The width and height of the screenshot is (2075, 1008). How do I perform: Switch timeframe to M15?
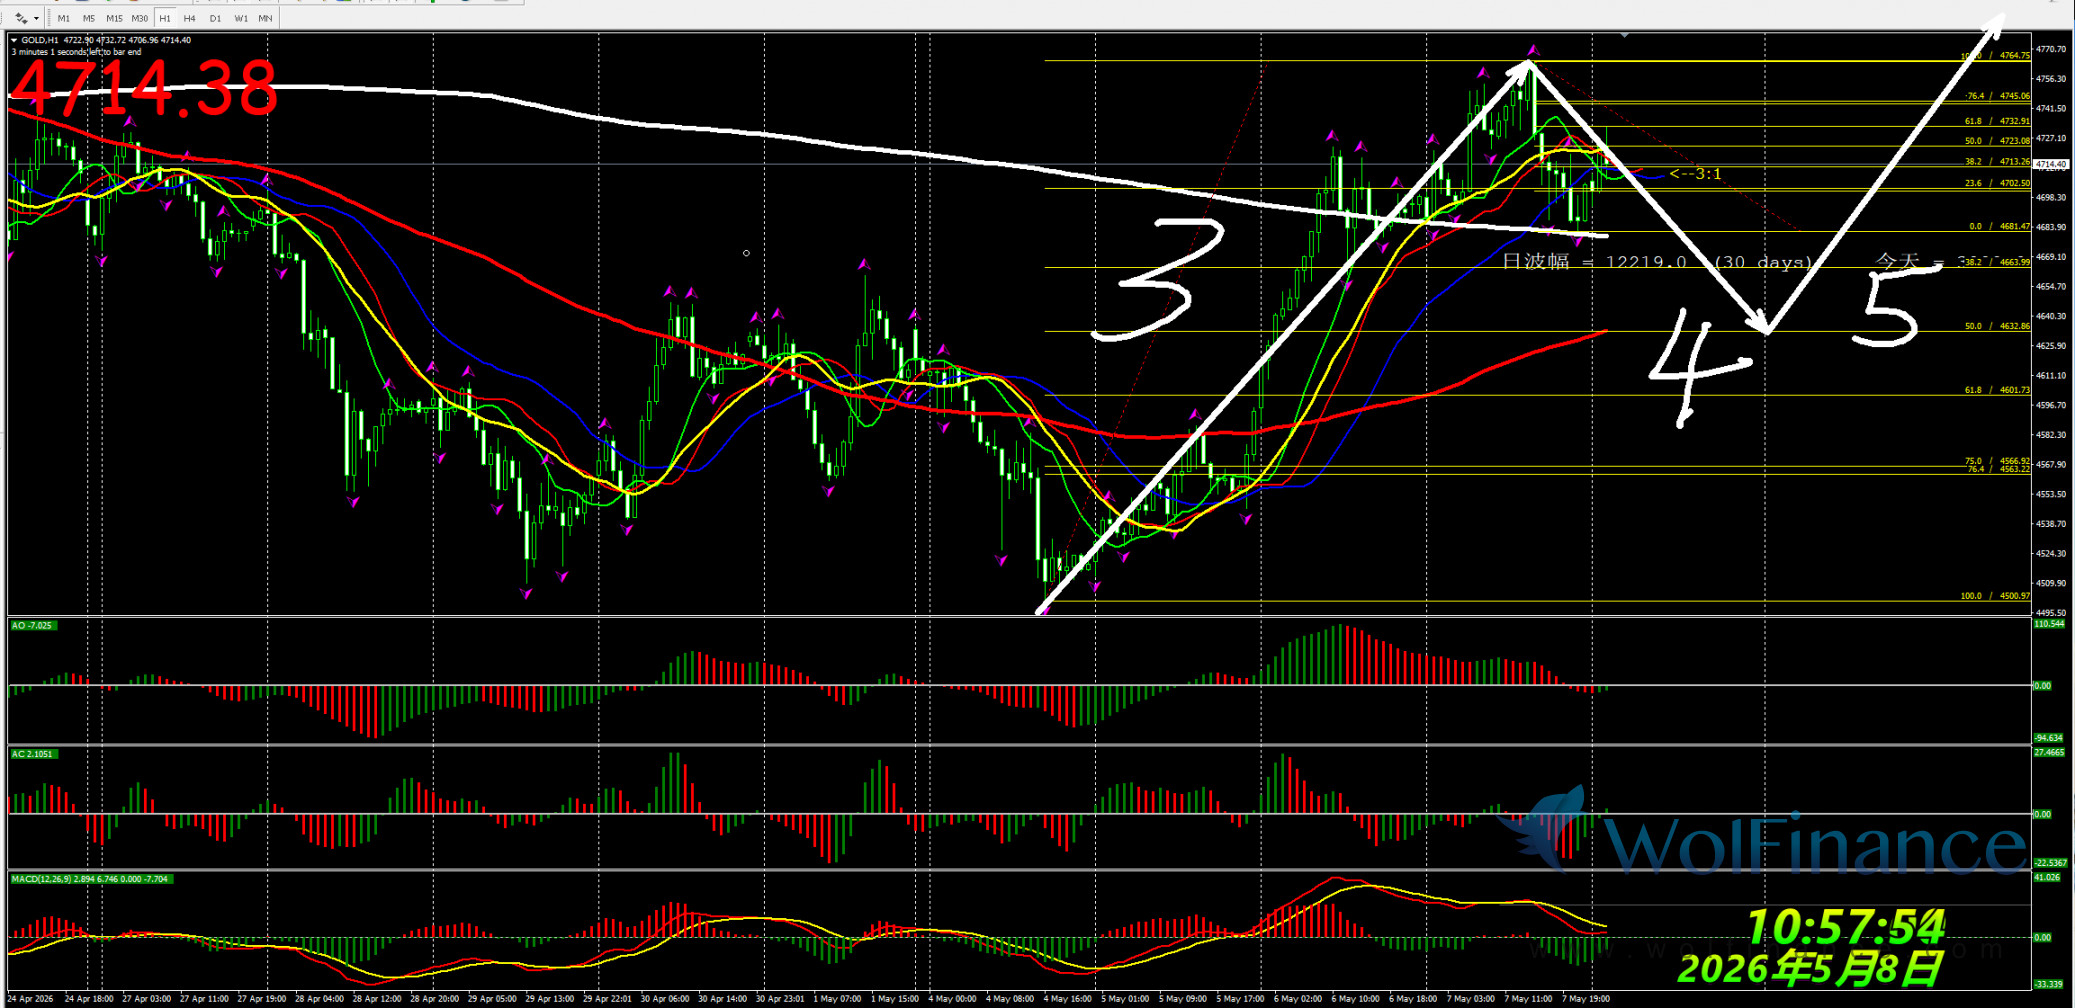pos(114,18)
